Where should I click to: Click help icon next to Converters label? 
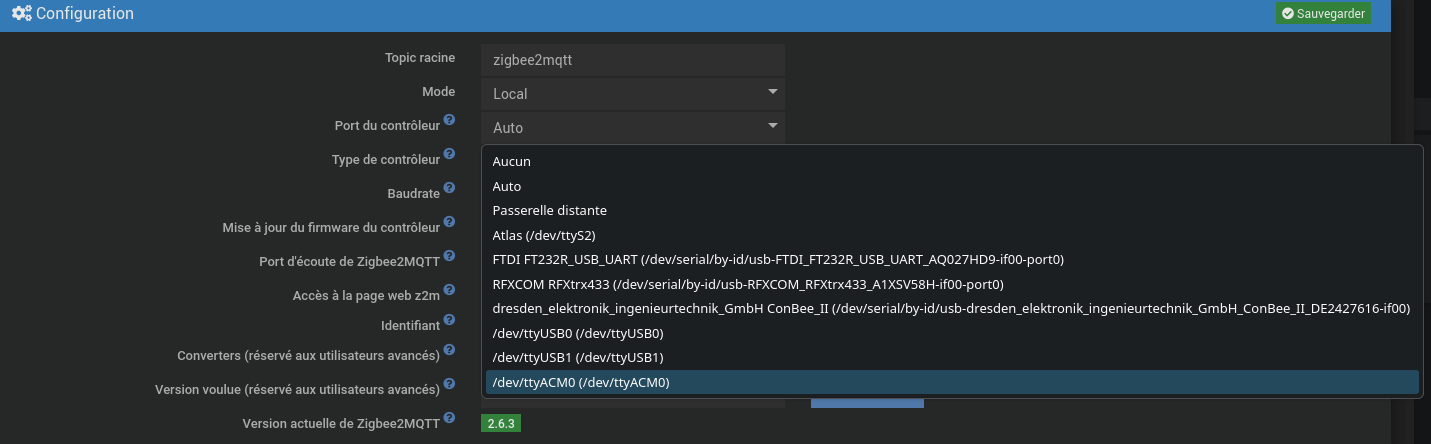coord(450,351)
